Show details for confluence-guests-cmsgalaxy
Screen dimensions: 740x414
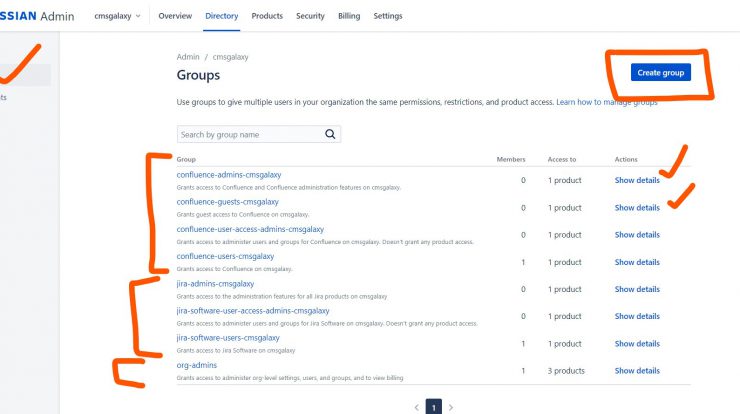tap(637, 207)
